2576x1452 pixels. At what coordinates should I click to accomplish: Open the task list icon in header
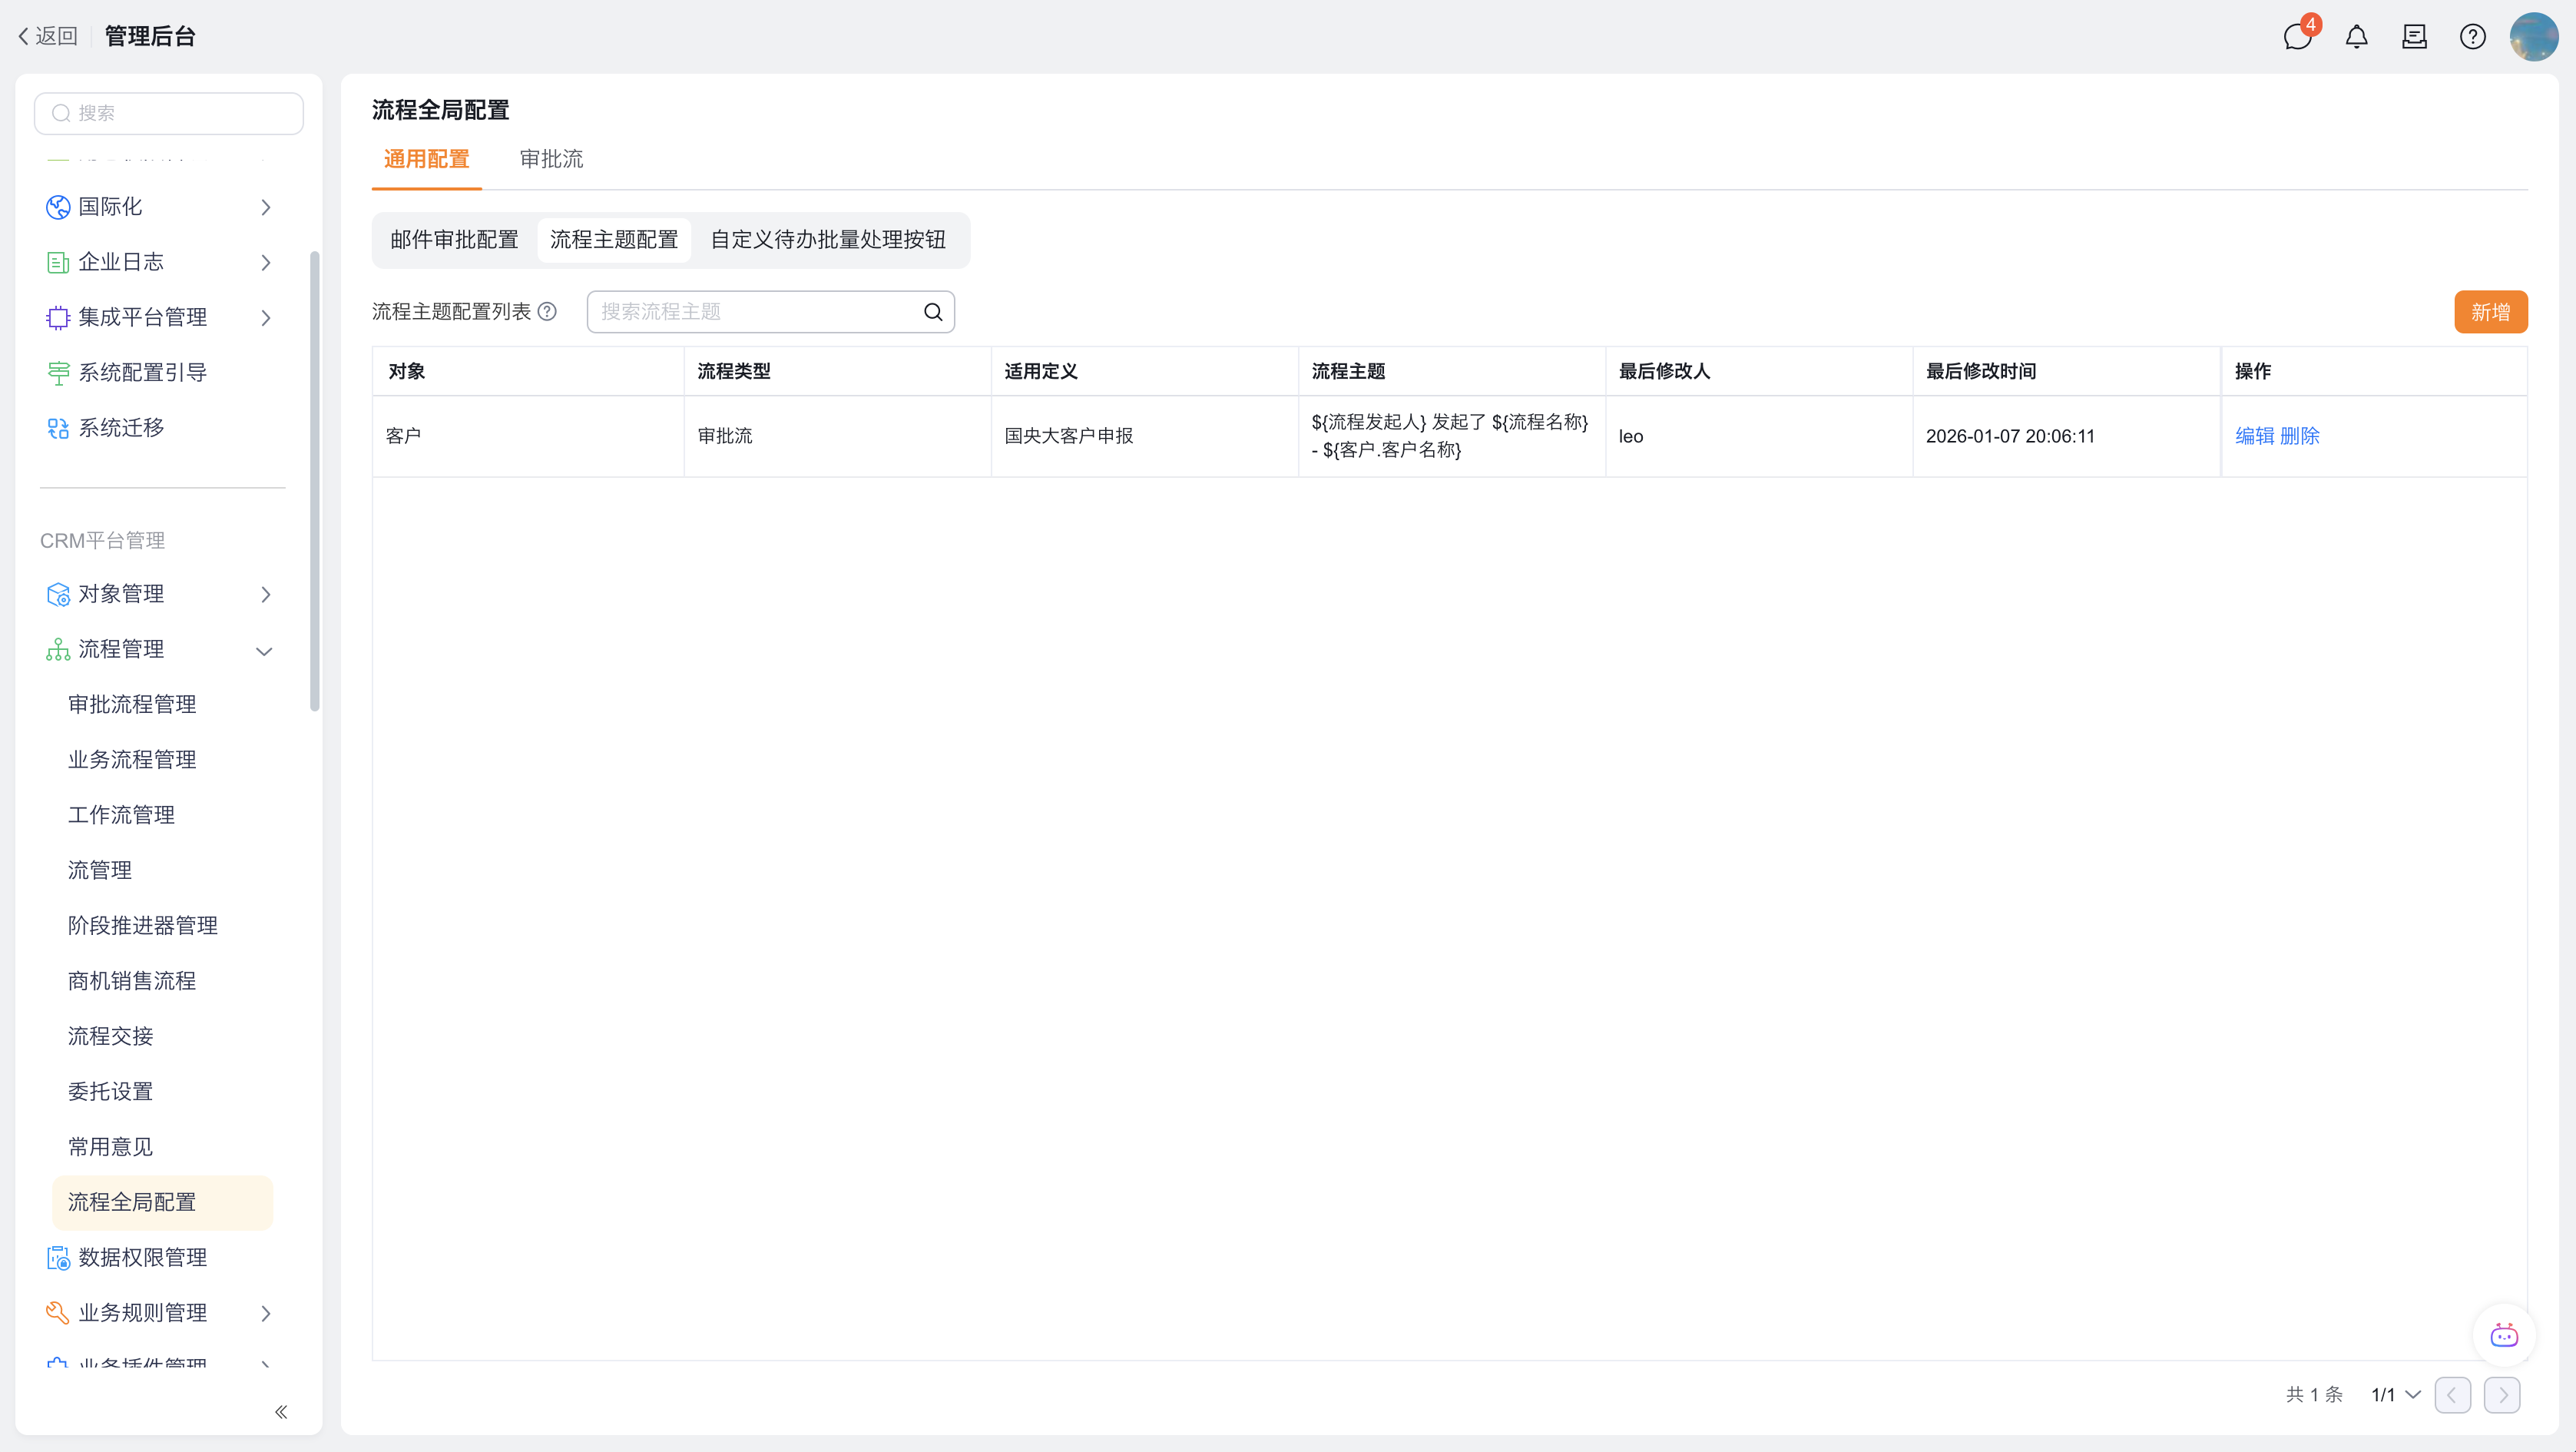pyautogui.click(x=2414, y=37)
